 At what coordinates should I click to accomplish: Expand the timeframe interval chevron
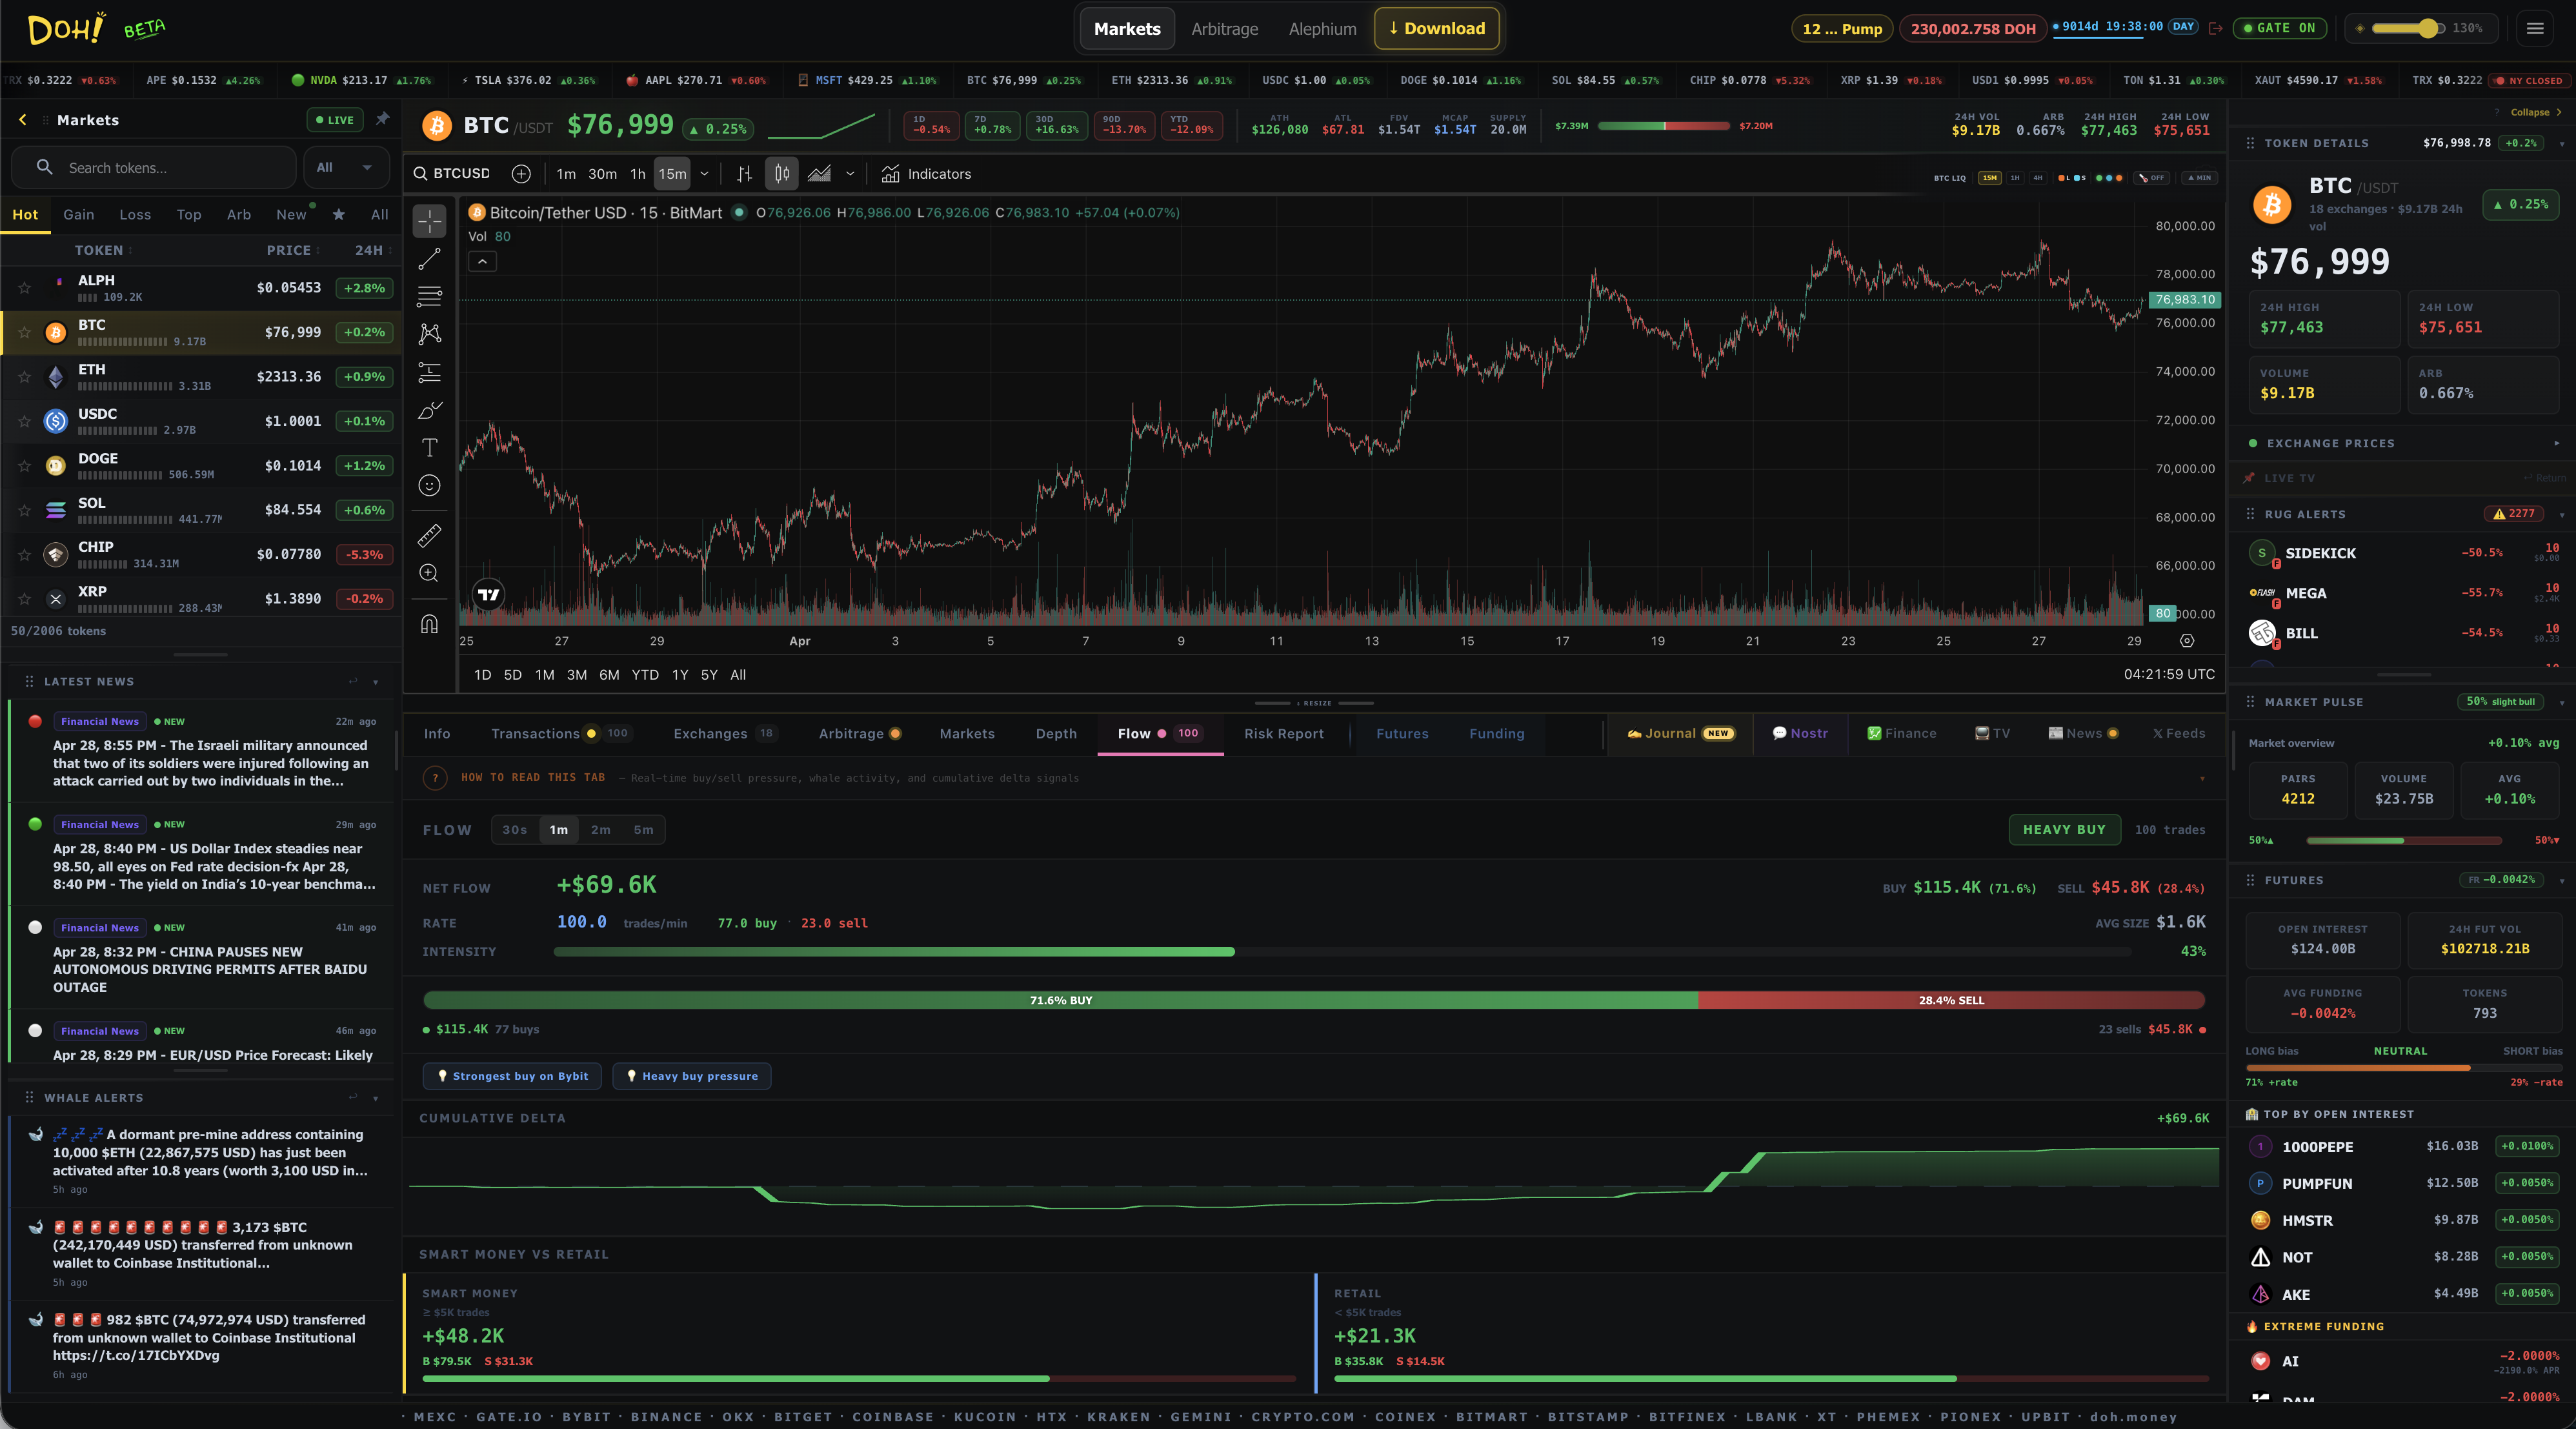pos(704,174)
